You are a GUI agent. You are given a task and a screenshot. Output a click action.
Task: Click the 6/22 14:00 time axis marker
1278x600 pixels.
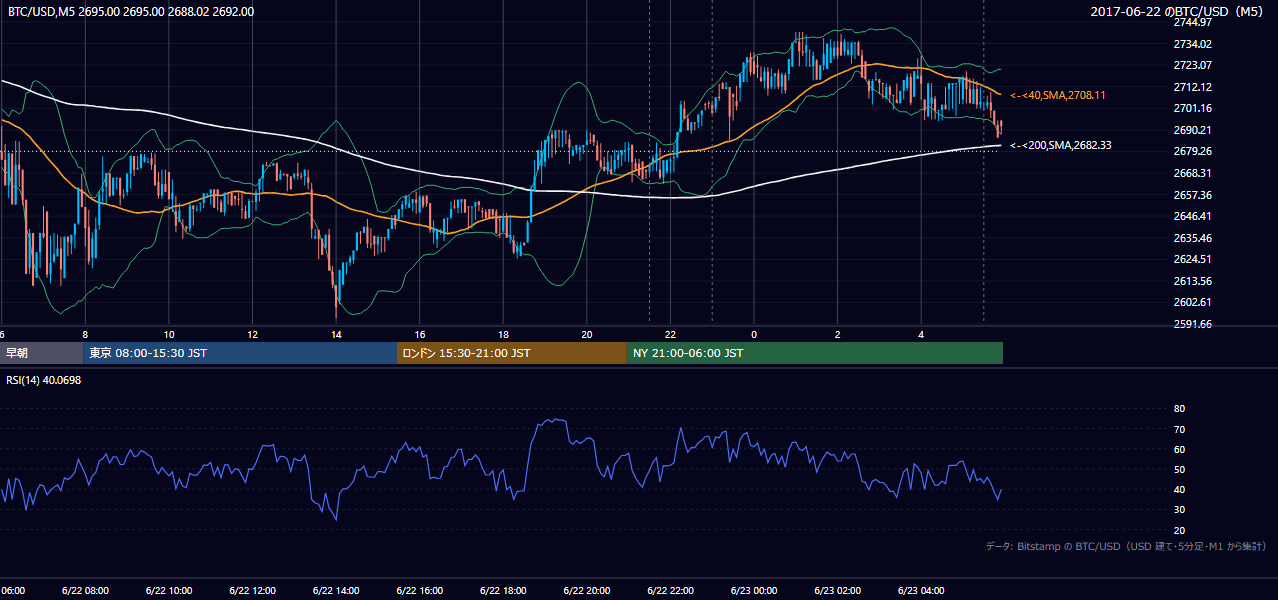pyautogui.click(x=336, y=590)
